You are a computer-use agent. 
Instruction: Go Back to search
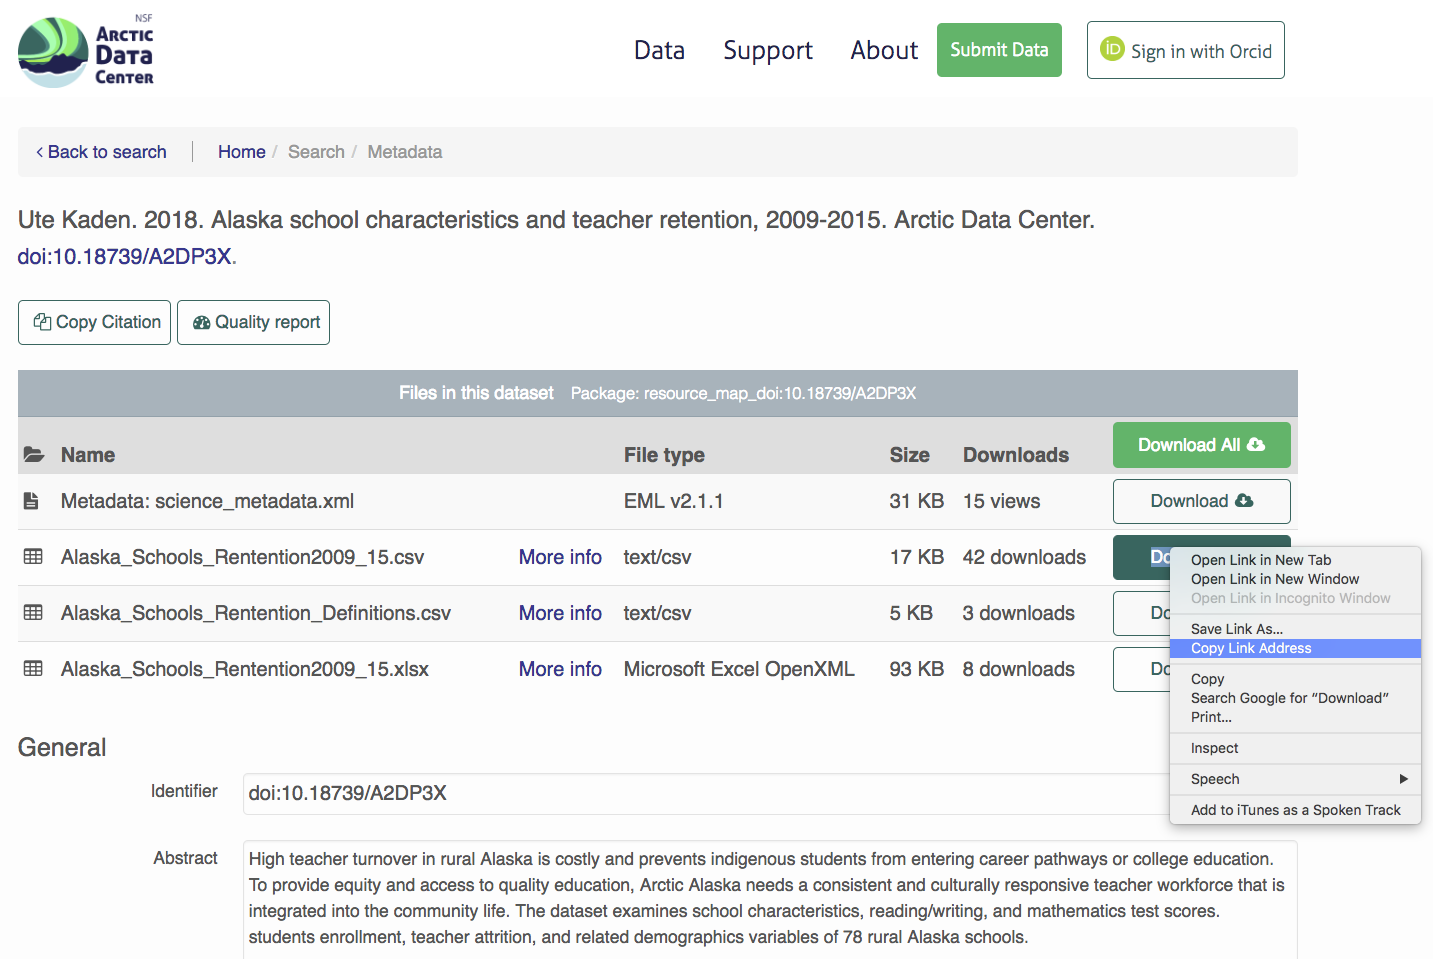(x=101, y=152)
